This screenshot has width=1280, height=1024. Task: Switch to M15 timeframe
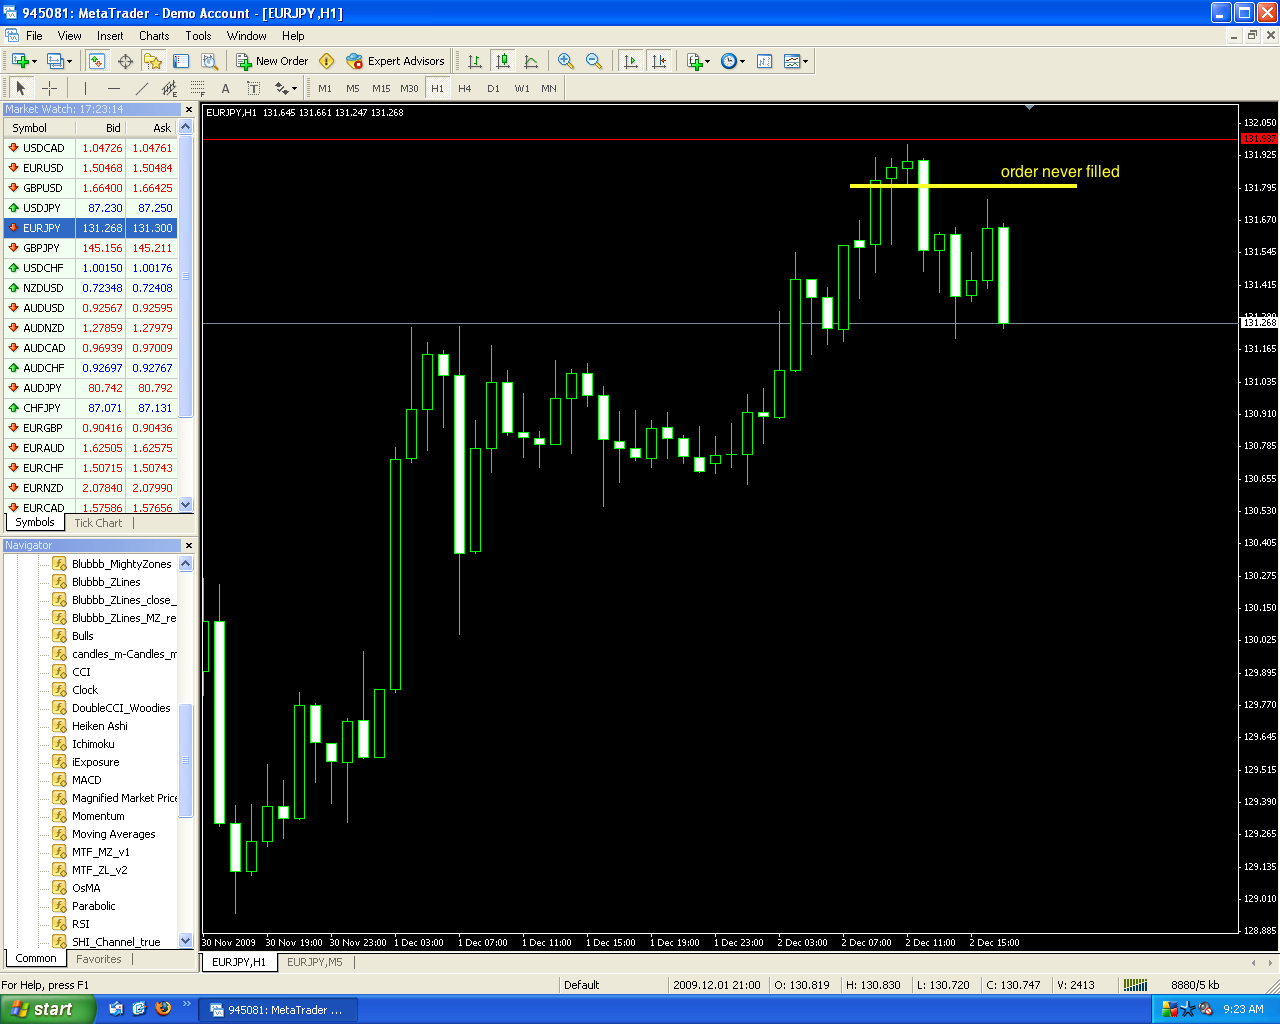click(381, 88)
